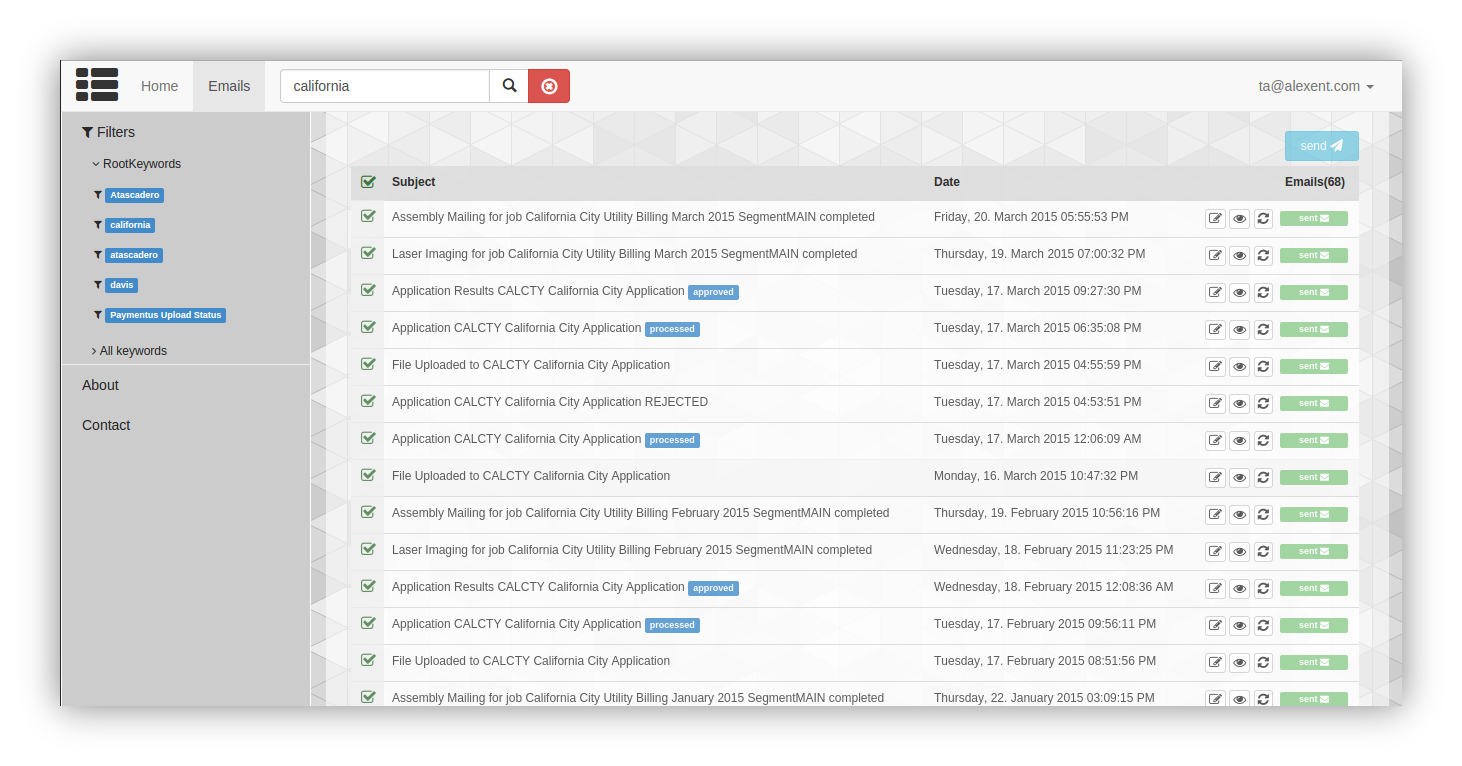Refresh the Application Results approved March row
The image size is (1462, 766).
(x=1263, y=293)
